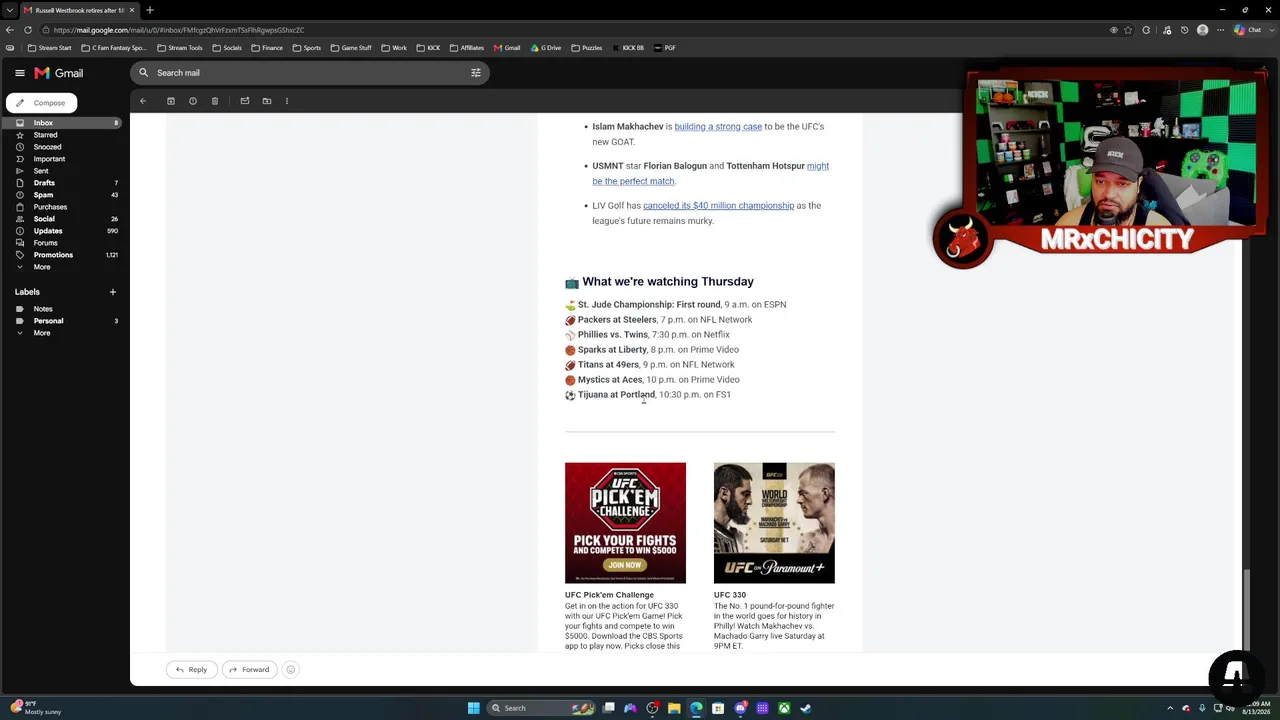The image size is (1280, 720).
Task: Click the browser address bar URL
Action: tap(179, 30)
